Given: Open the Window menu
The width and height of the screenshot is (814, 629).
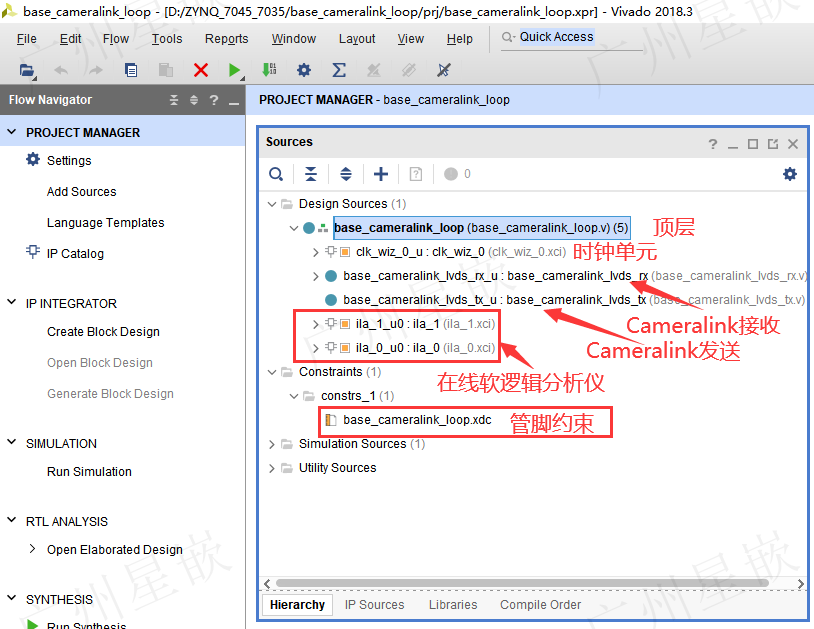Looking at the screenshot, I should click(x=293, y=39).
